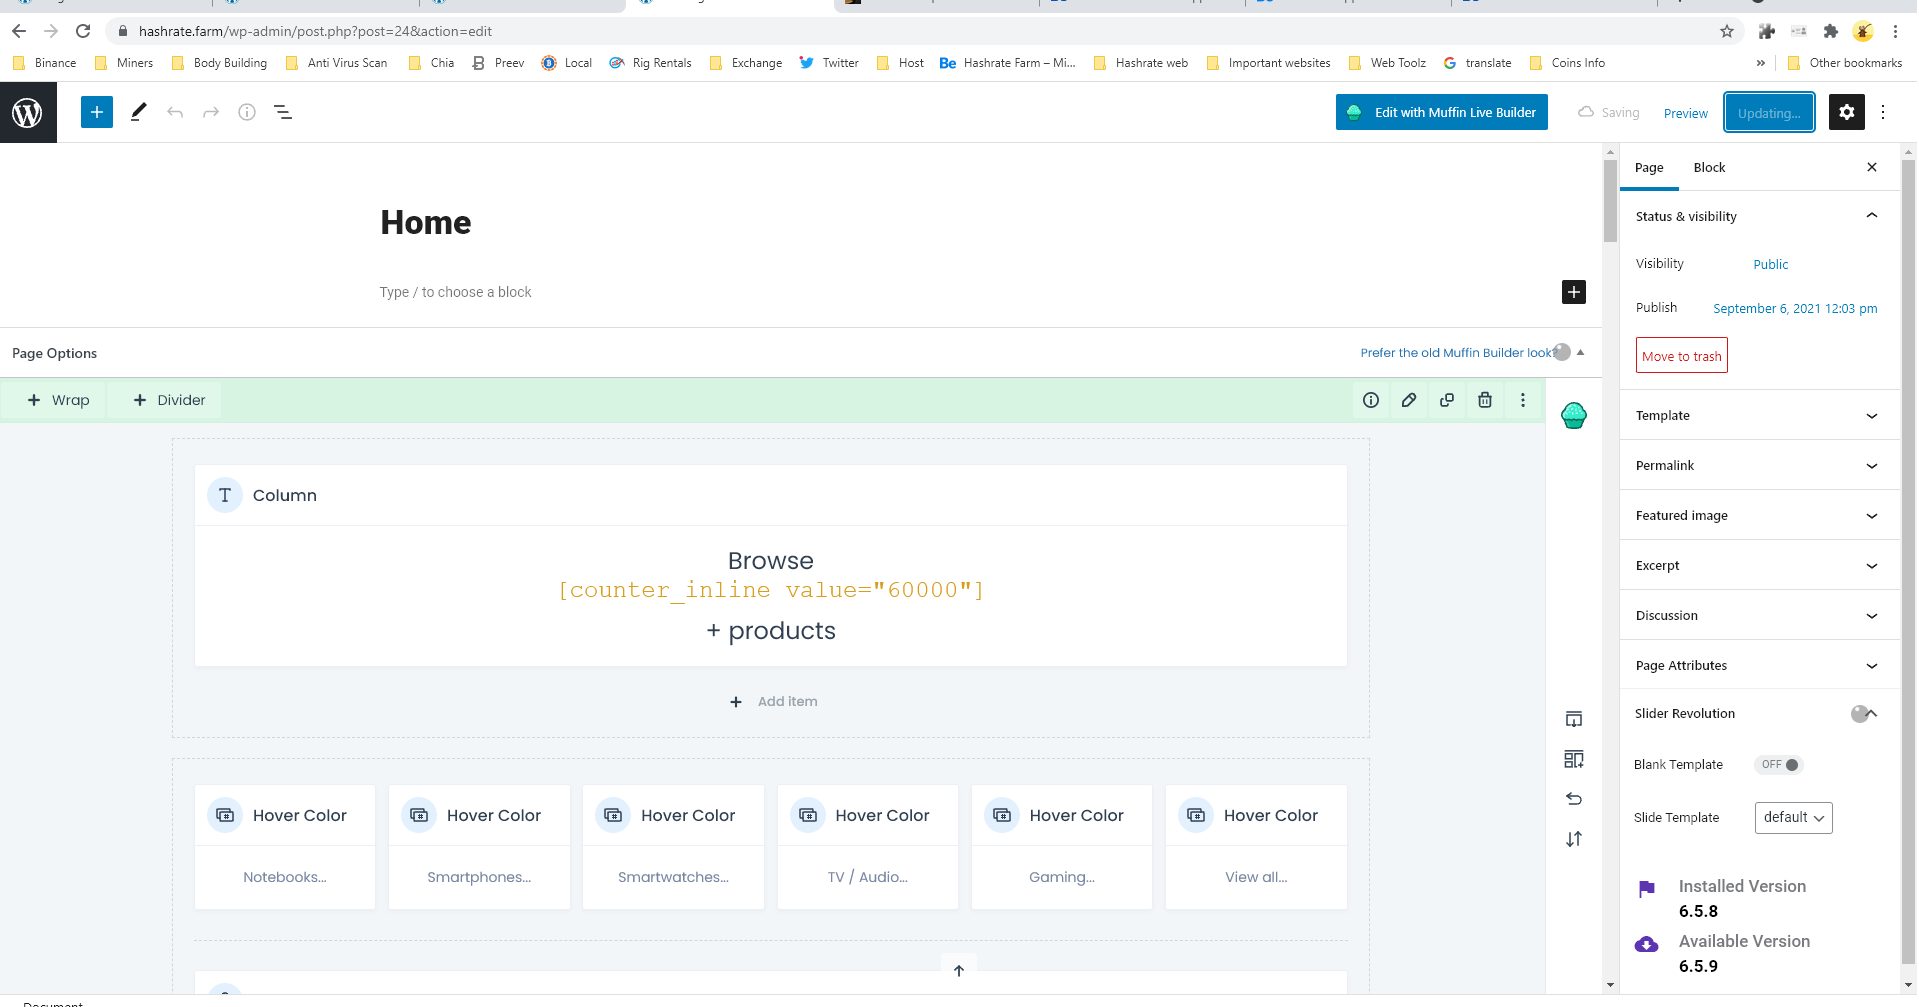Clone the section with duplicate icon

click(x=1447, y=400)
